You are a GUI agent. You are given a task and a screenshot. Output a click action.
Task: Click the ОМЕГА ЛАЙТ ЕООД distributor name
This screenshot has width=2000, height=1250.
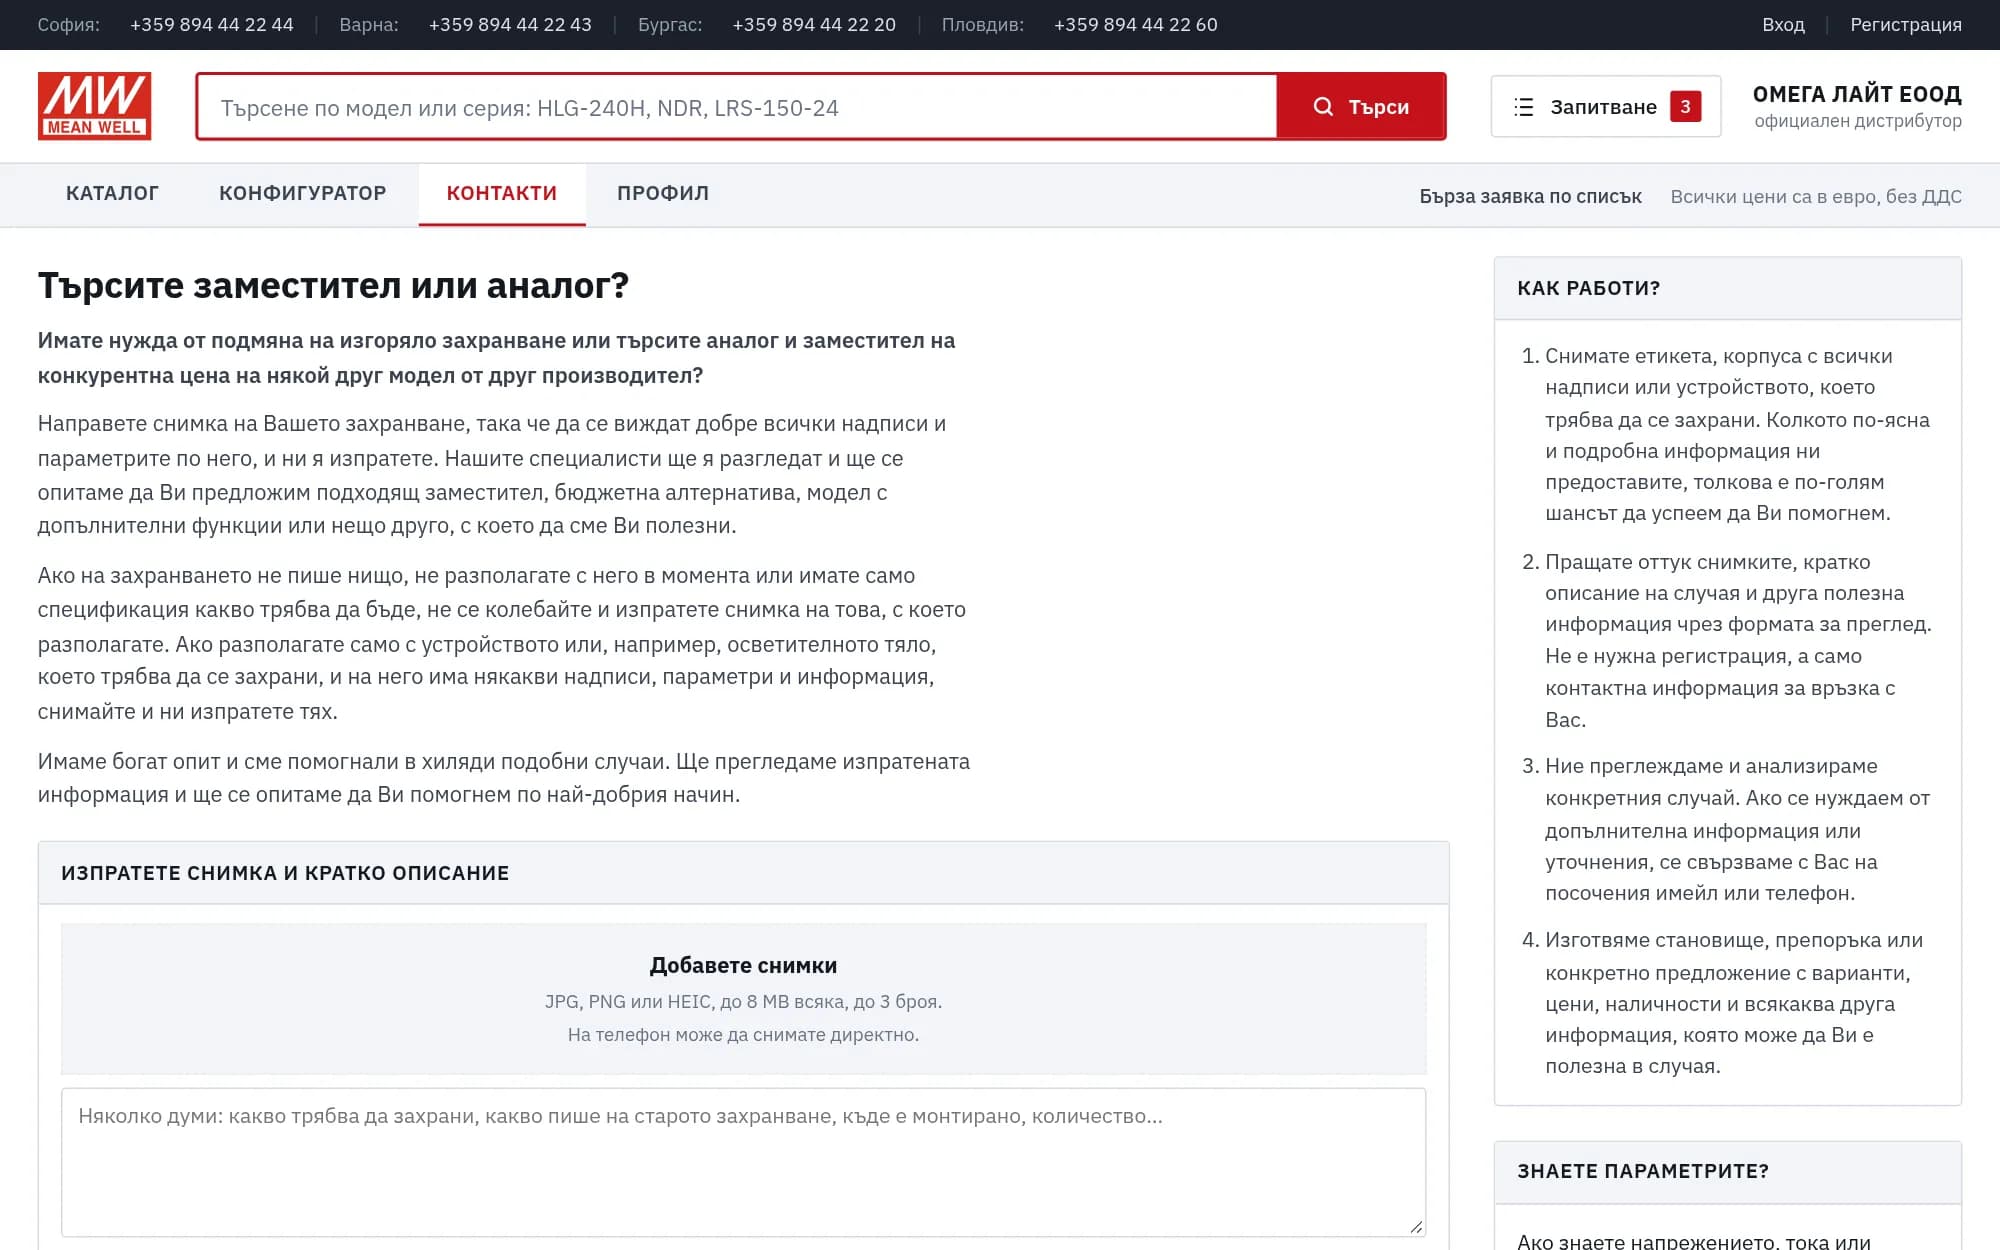(1857, 94)
